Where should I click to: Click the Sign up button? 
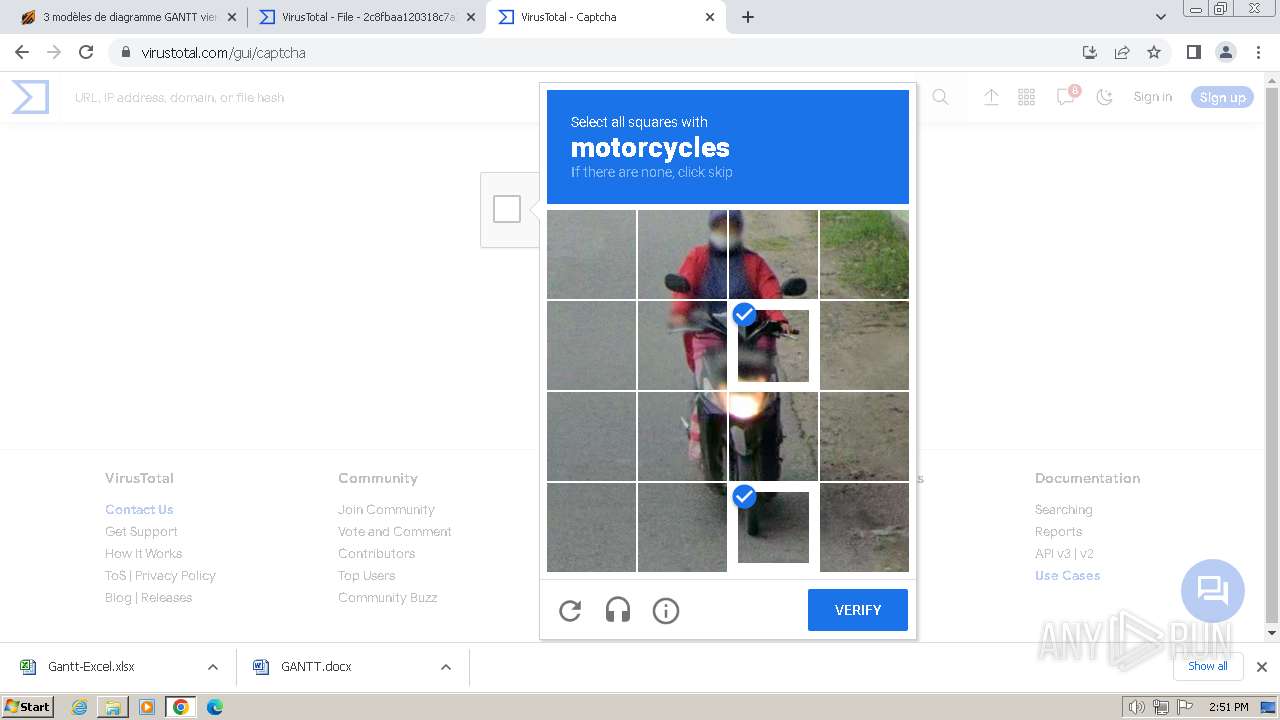(x=1222, y=97)
